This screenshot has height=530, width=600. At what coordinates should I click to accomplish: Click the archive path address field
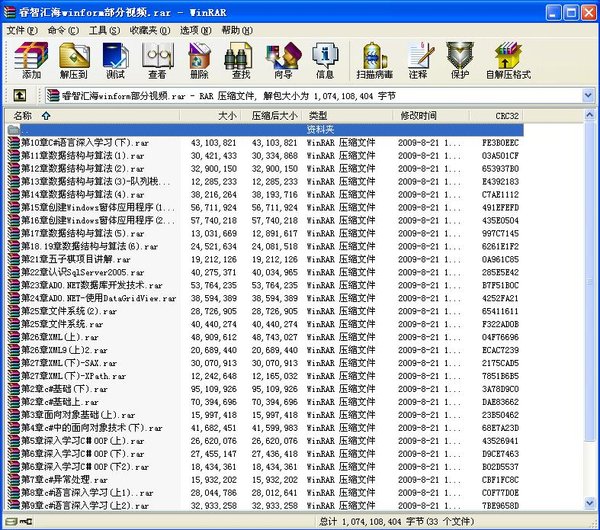pos(313,96)
